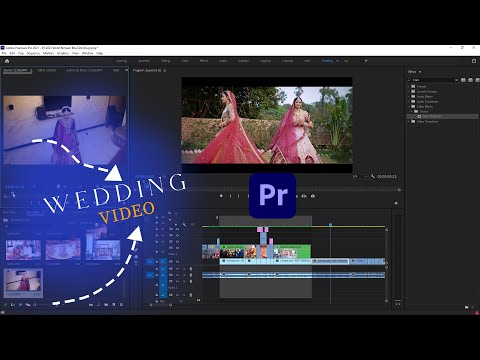Collapse the Video Effects folder

coord(409,106)
